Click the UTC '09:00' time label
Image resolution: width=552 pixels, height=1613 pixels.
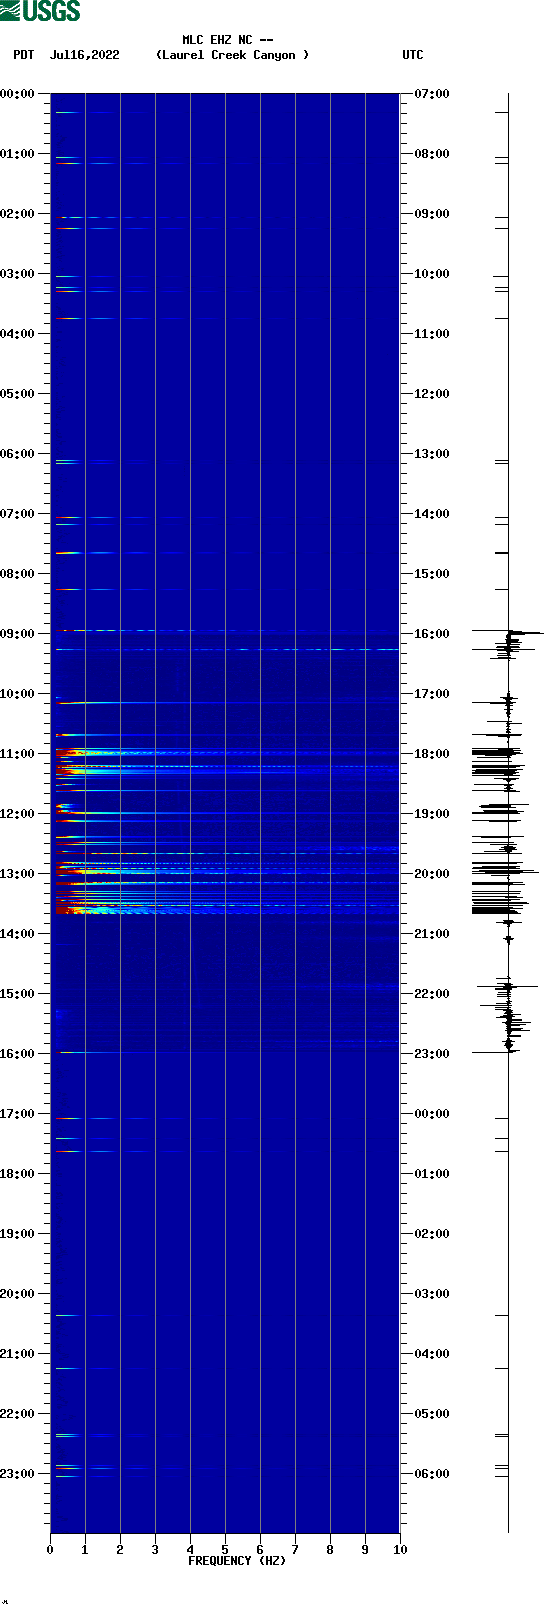pyautogui.click(x=432, y=214)
